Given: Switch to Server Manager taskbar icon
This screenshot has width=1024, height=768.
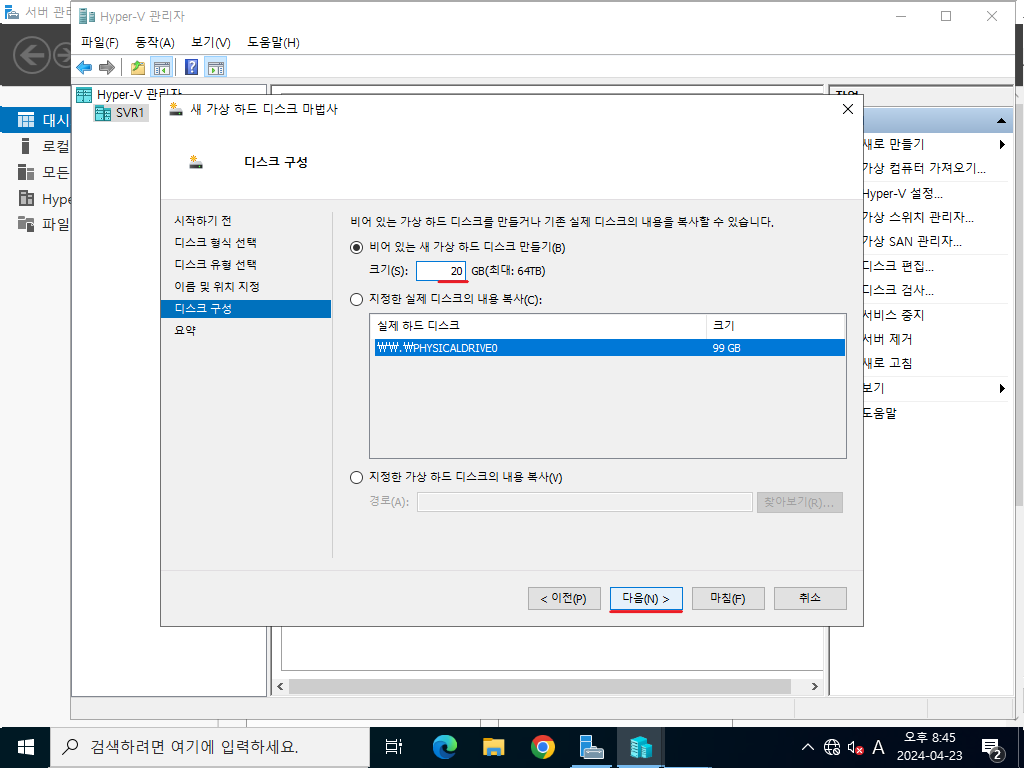Looking at the screenshot, I should point(592,747).
